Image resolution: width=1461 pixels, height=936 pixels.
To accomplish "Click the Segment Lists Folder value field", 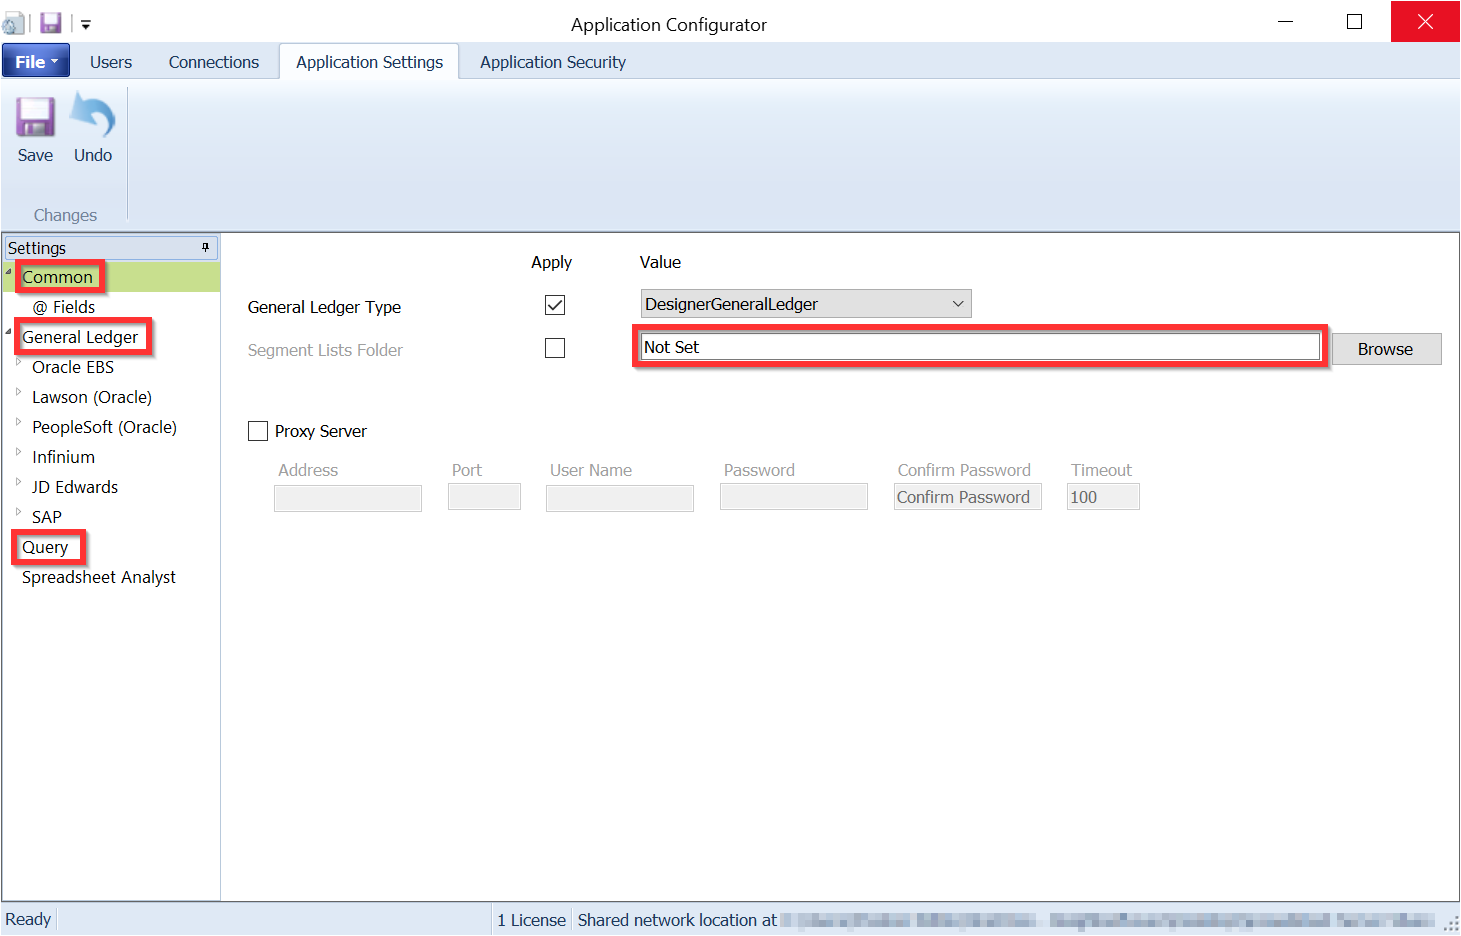I will coord(981,347).
